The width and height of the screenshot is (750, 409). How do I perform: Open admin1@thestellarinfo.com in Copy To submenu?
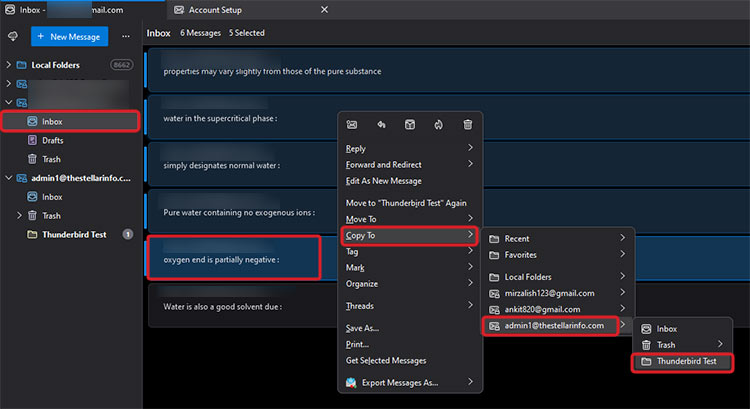tap(558, 326)
